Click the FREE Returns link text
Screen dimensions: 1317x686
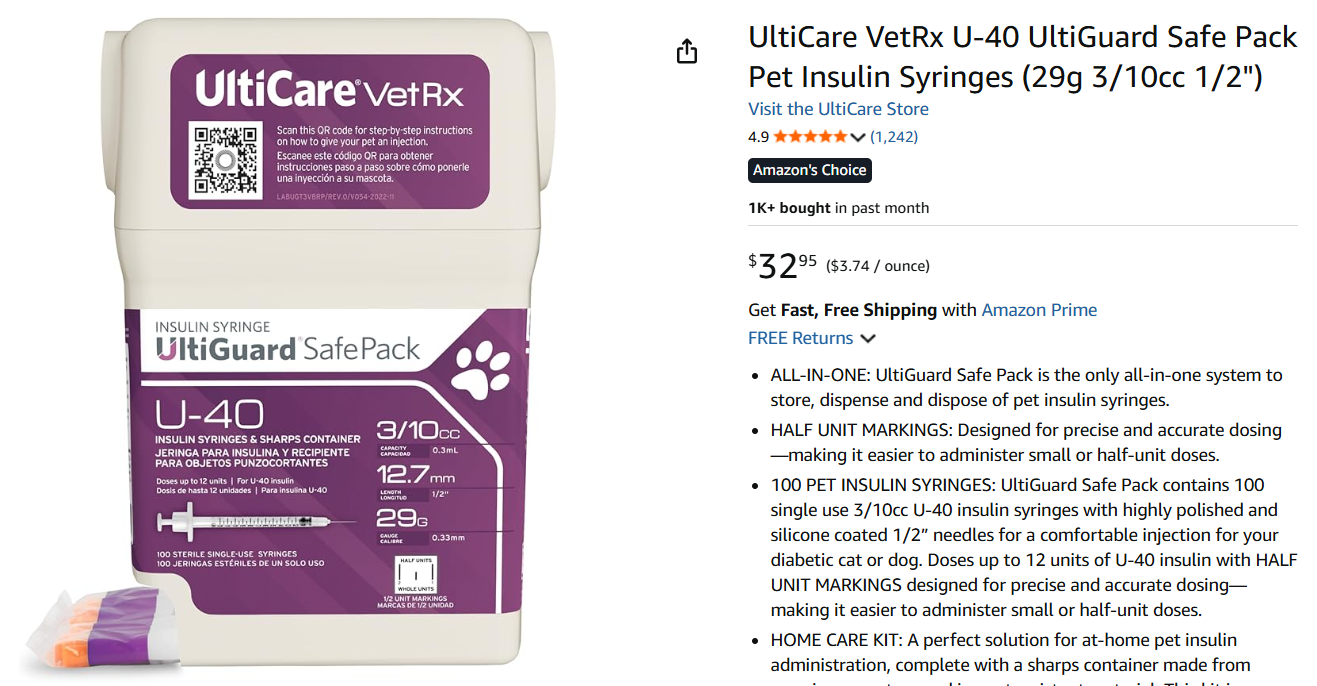[x=801, y=338]
